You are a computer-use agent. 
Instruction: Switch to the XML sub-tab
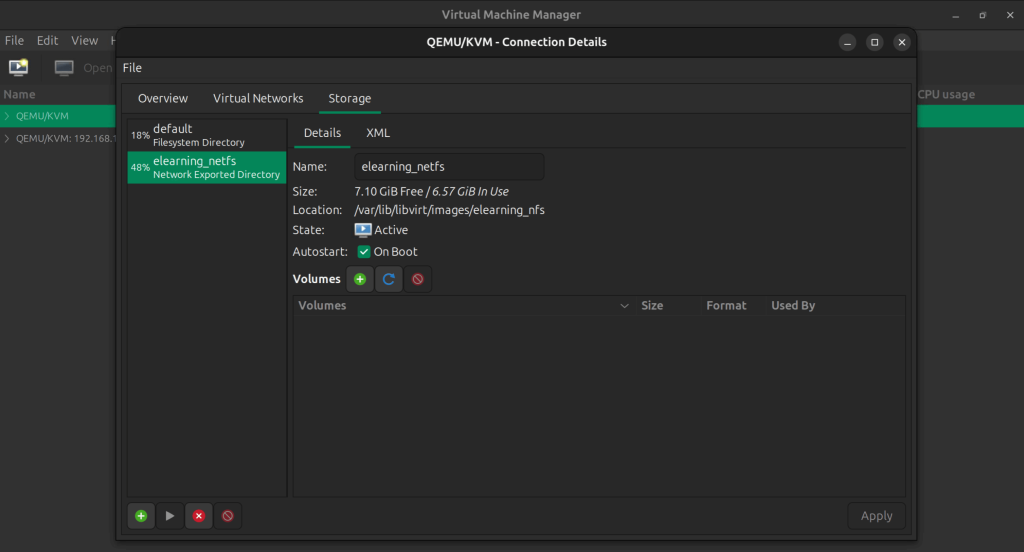[x=377, y=133]
